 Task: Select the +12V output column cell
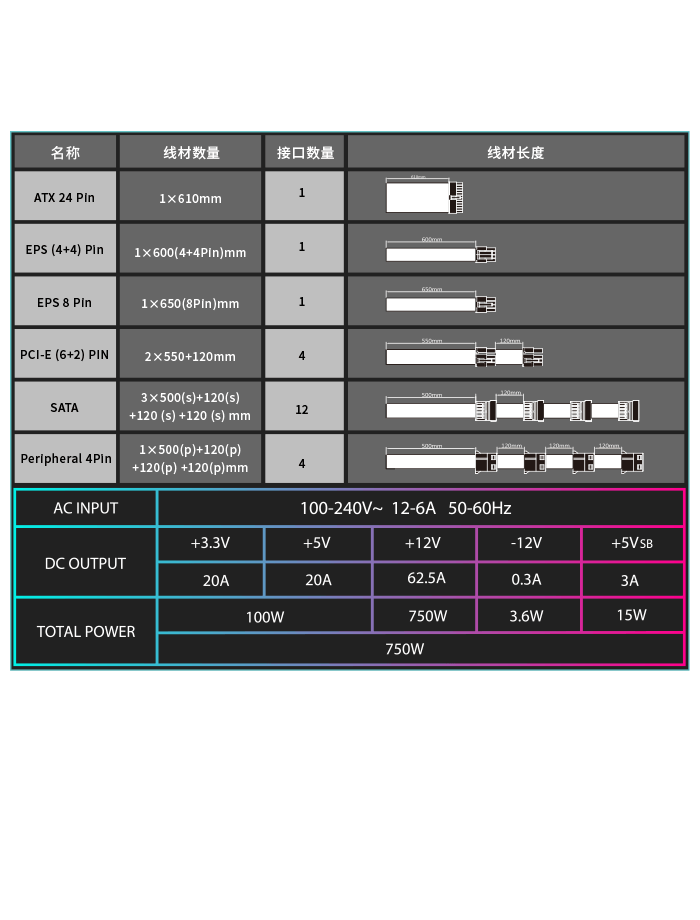[424, 543]
